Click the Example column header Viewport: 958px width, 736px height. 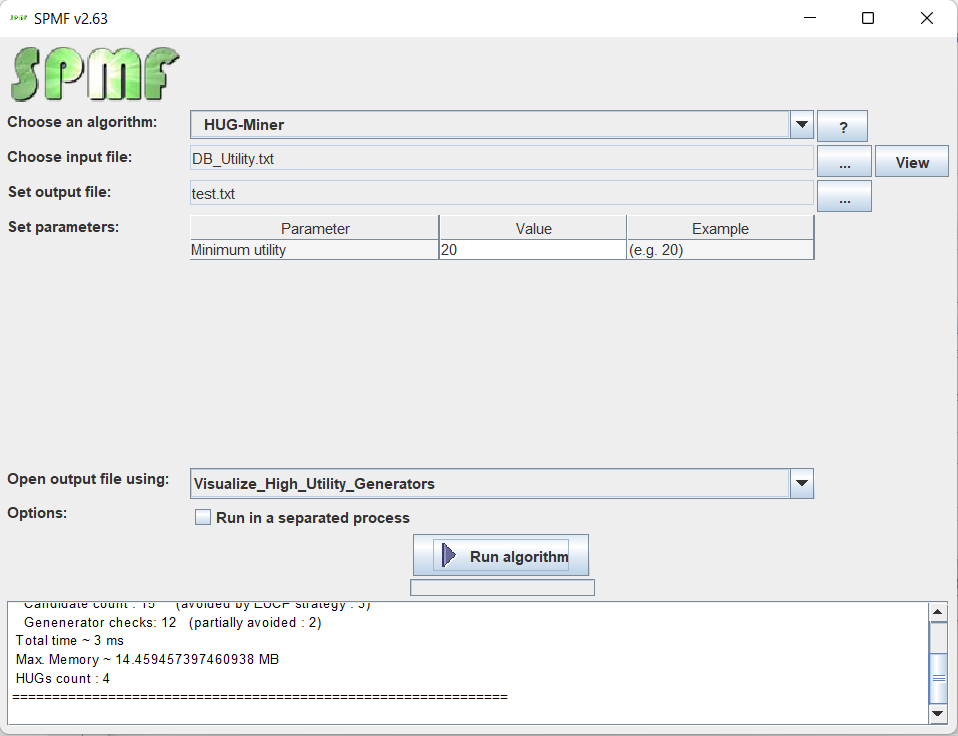tap(720, 228)
